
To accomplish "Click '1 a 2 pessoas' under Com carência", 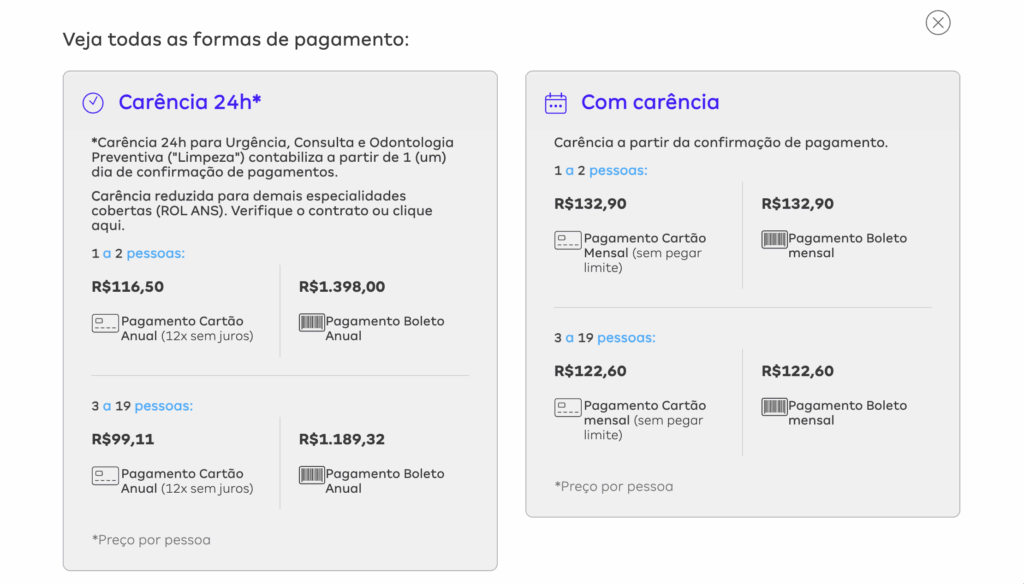I will coord(601,170).
